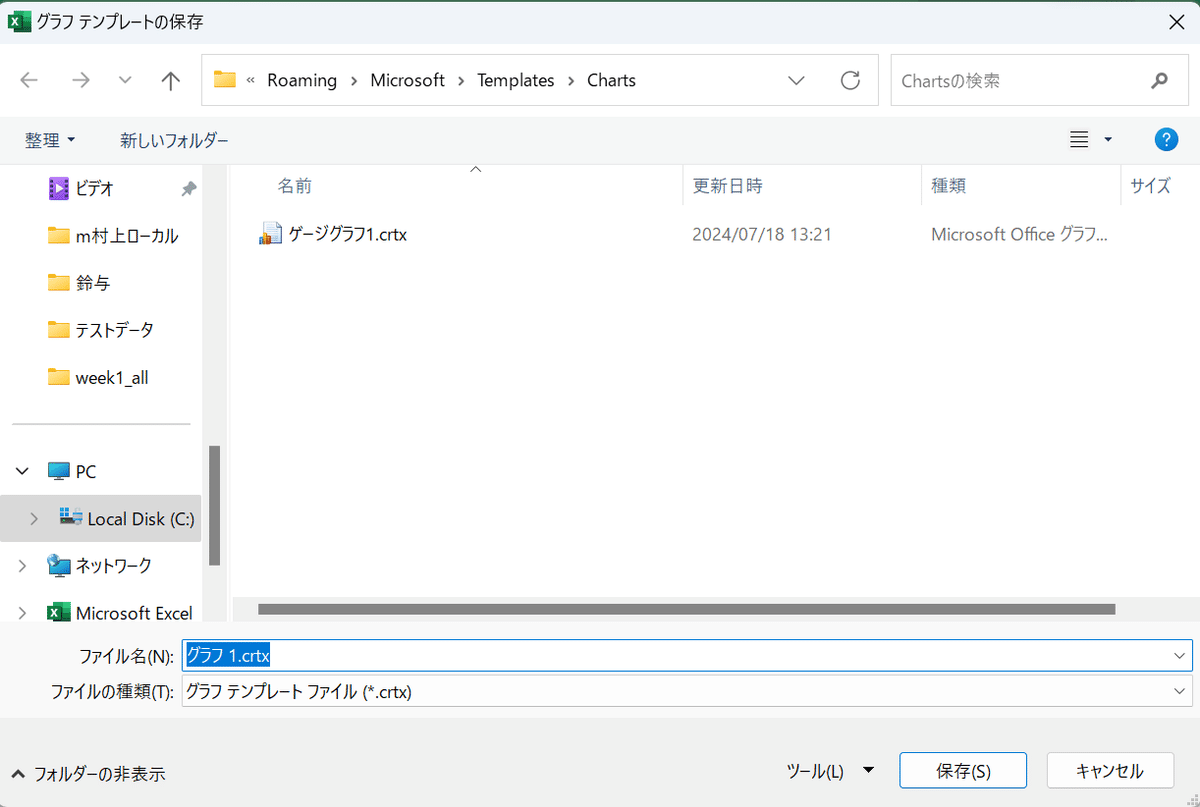Click the folder icon in address bar
Image resolution: width=1200 pixels, height=807 pixels.
tap(225, 80)
